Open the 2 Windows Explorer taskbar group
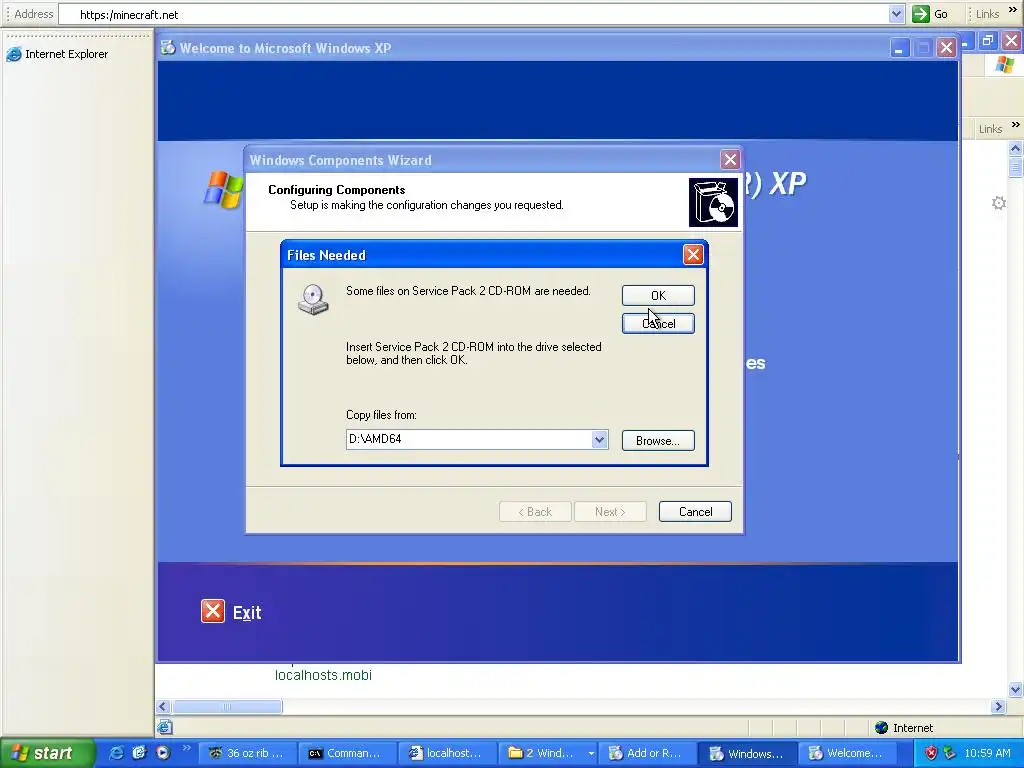The height and width of the screenshot is (768, 1024). (547, 753)
